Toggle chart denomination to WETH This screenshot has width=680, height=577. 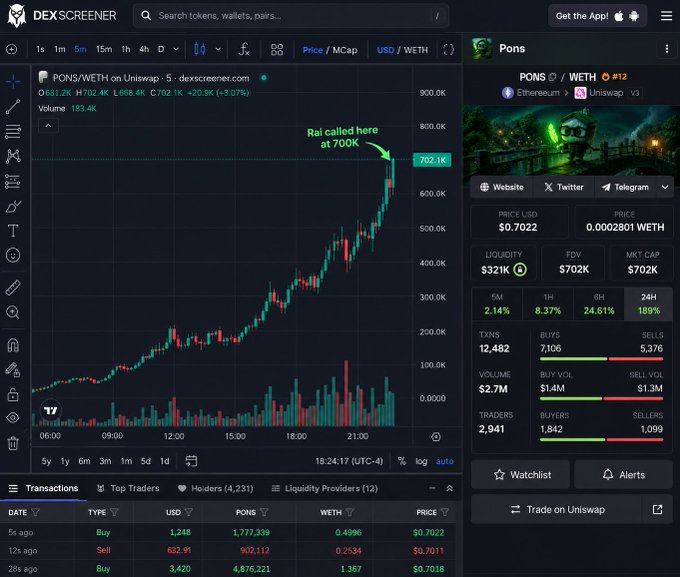416,50
